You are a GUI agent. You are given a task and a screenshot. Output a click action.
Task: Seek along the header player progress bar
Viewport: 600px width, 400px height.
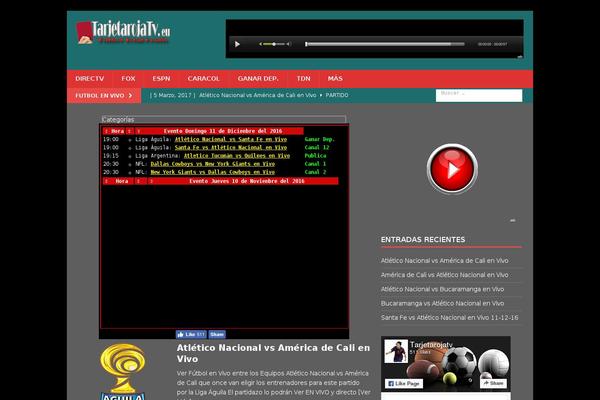[385, 44]
